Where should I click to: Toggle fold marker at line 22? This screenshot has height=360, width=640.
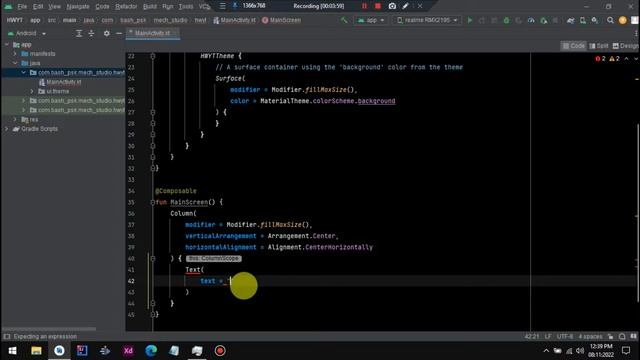(153, 56)
